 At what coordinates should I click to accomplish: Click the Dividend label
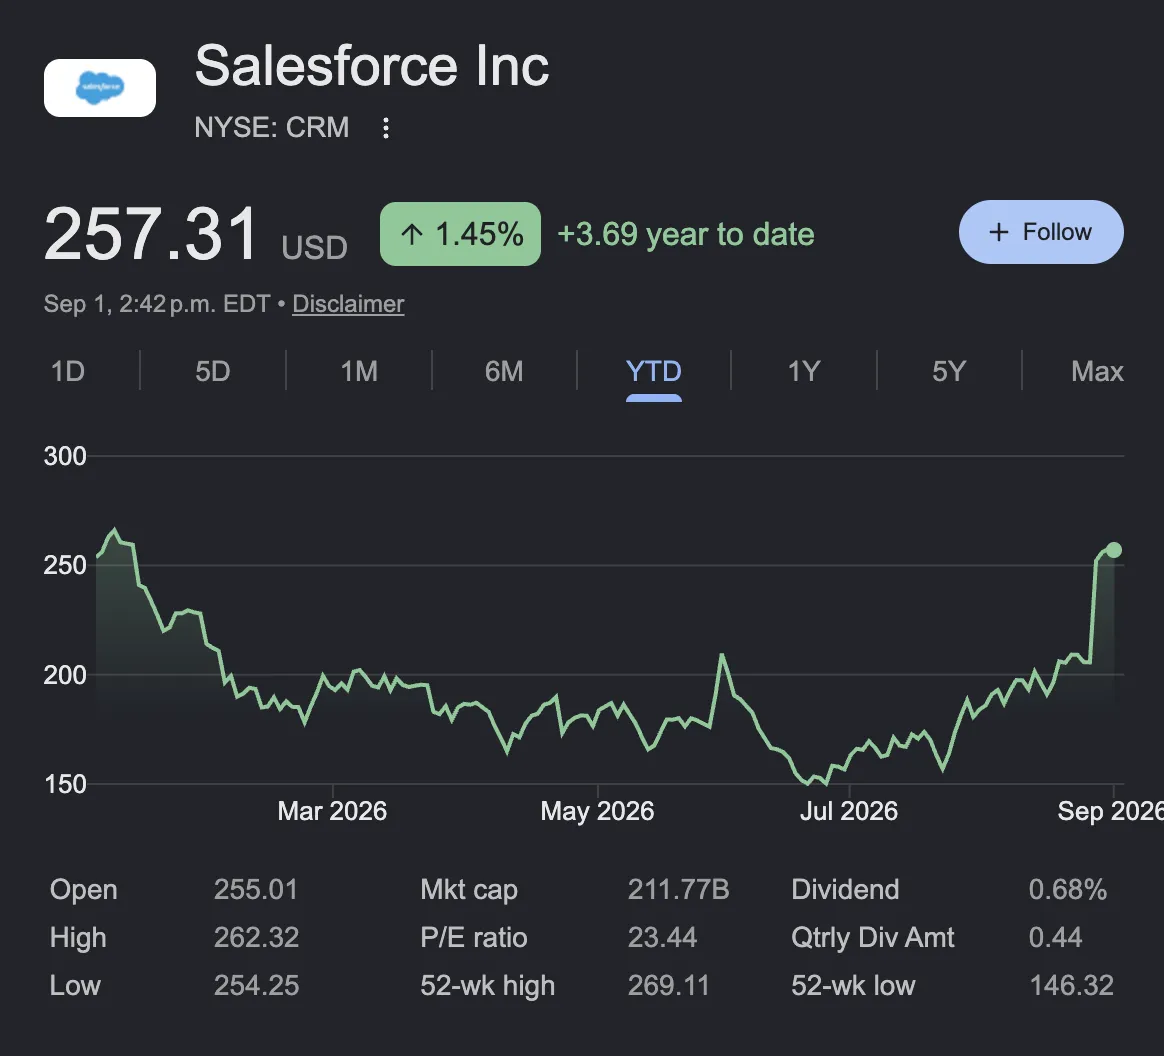846,889
